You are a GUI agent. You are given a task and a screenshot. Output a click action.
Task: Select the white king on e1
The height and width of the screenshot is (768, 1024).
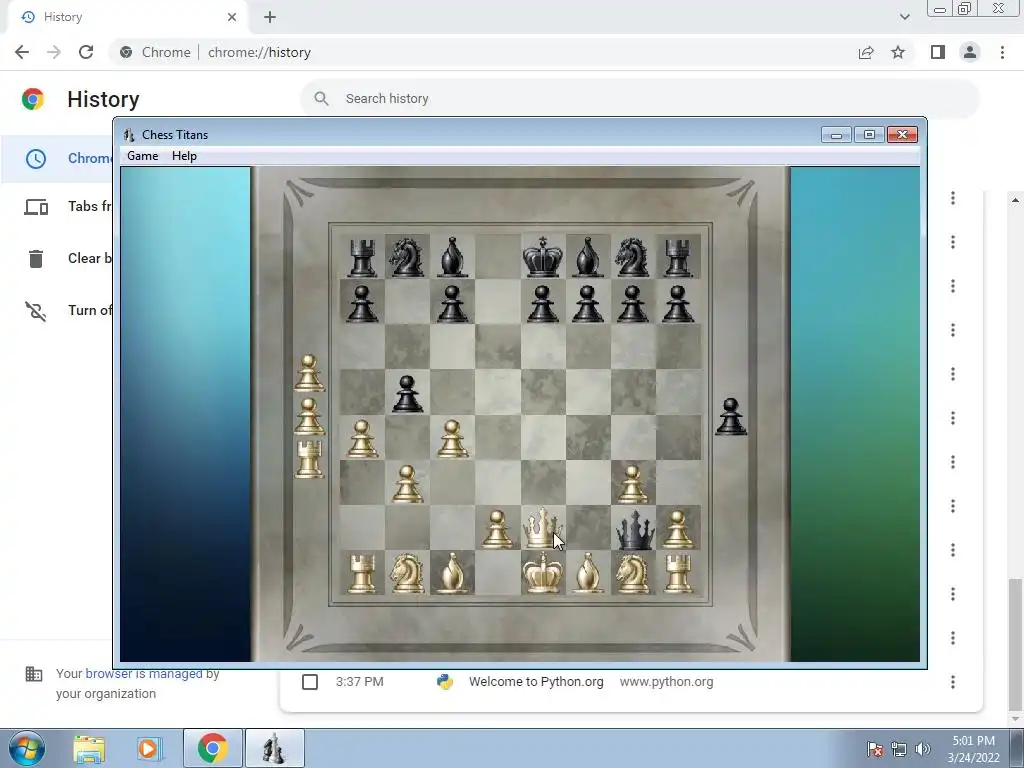(542, 572)
